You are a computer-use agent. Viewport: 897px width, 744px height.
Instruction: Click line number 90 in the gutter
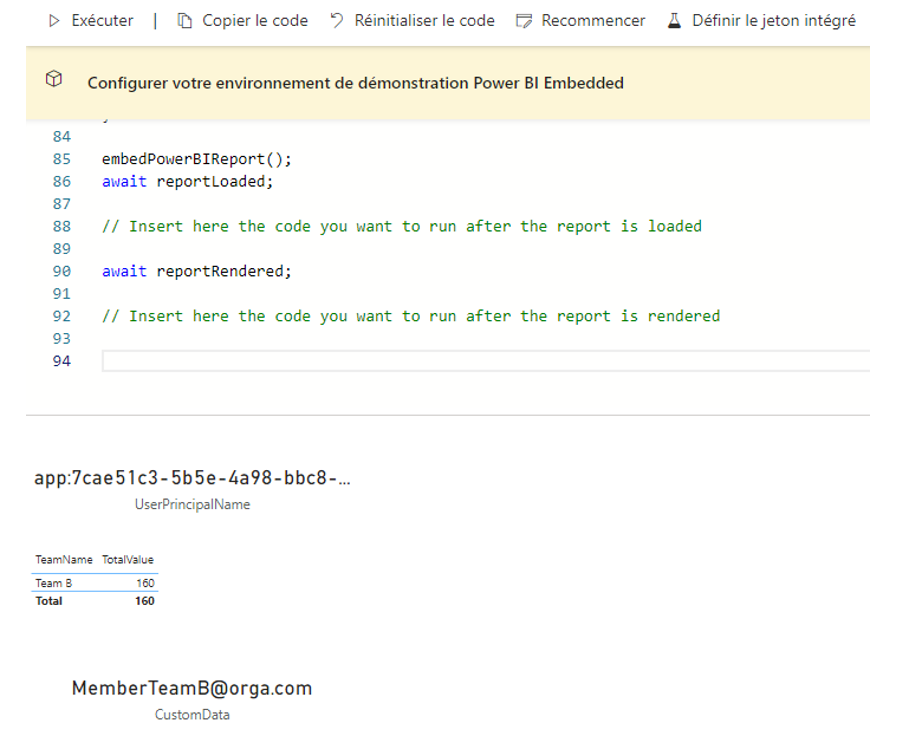pos(62,271)
